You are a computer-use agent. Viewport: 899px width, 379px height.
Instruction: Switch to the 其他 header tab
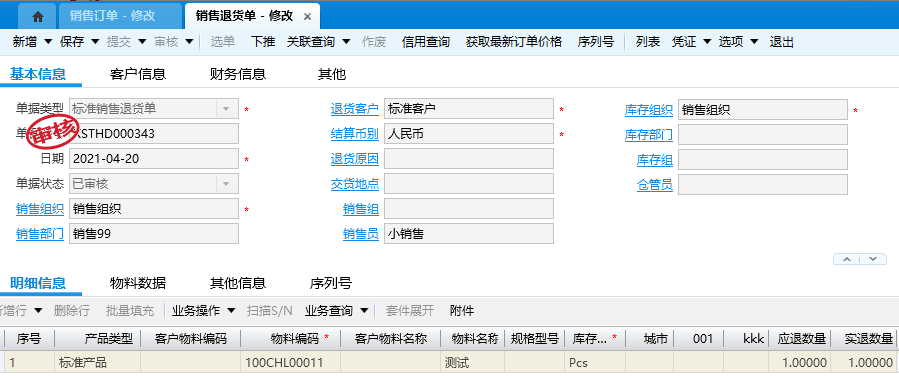point(332,74)
